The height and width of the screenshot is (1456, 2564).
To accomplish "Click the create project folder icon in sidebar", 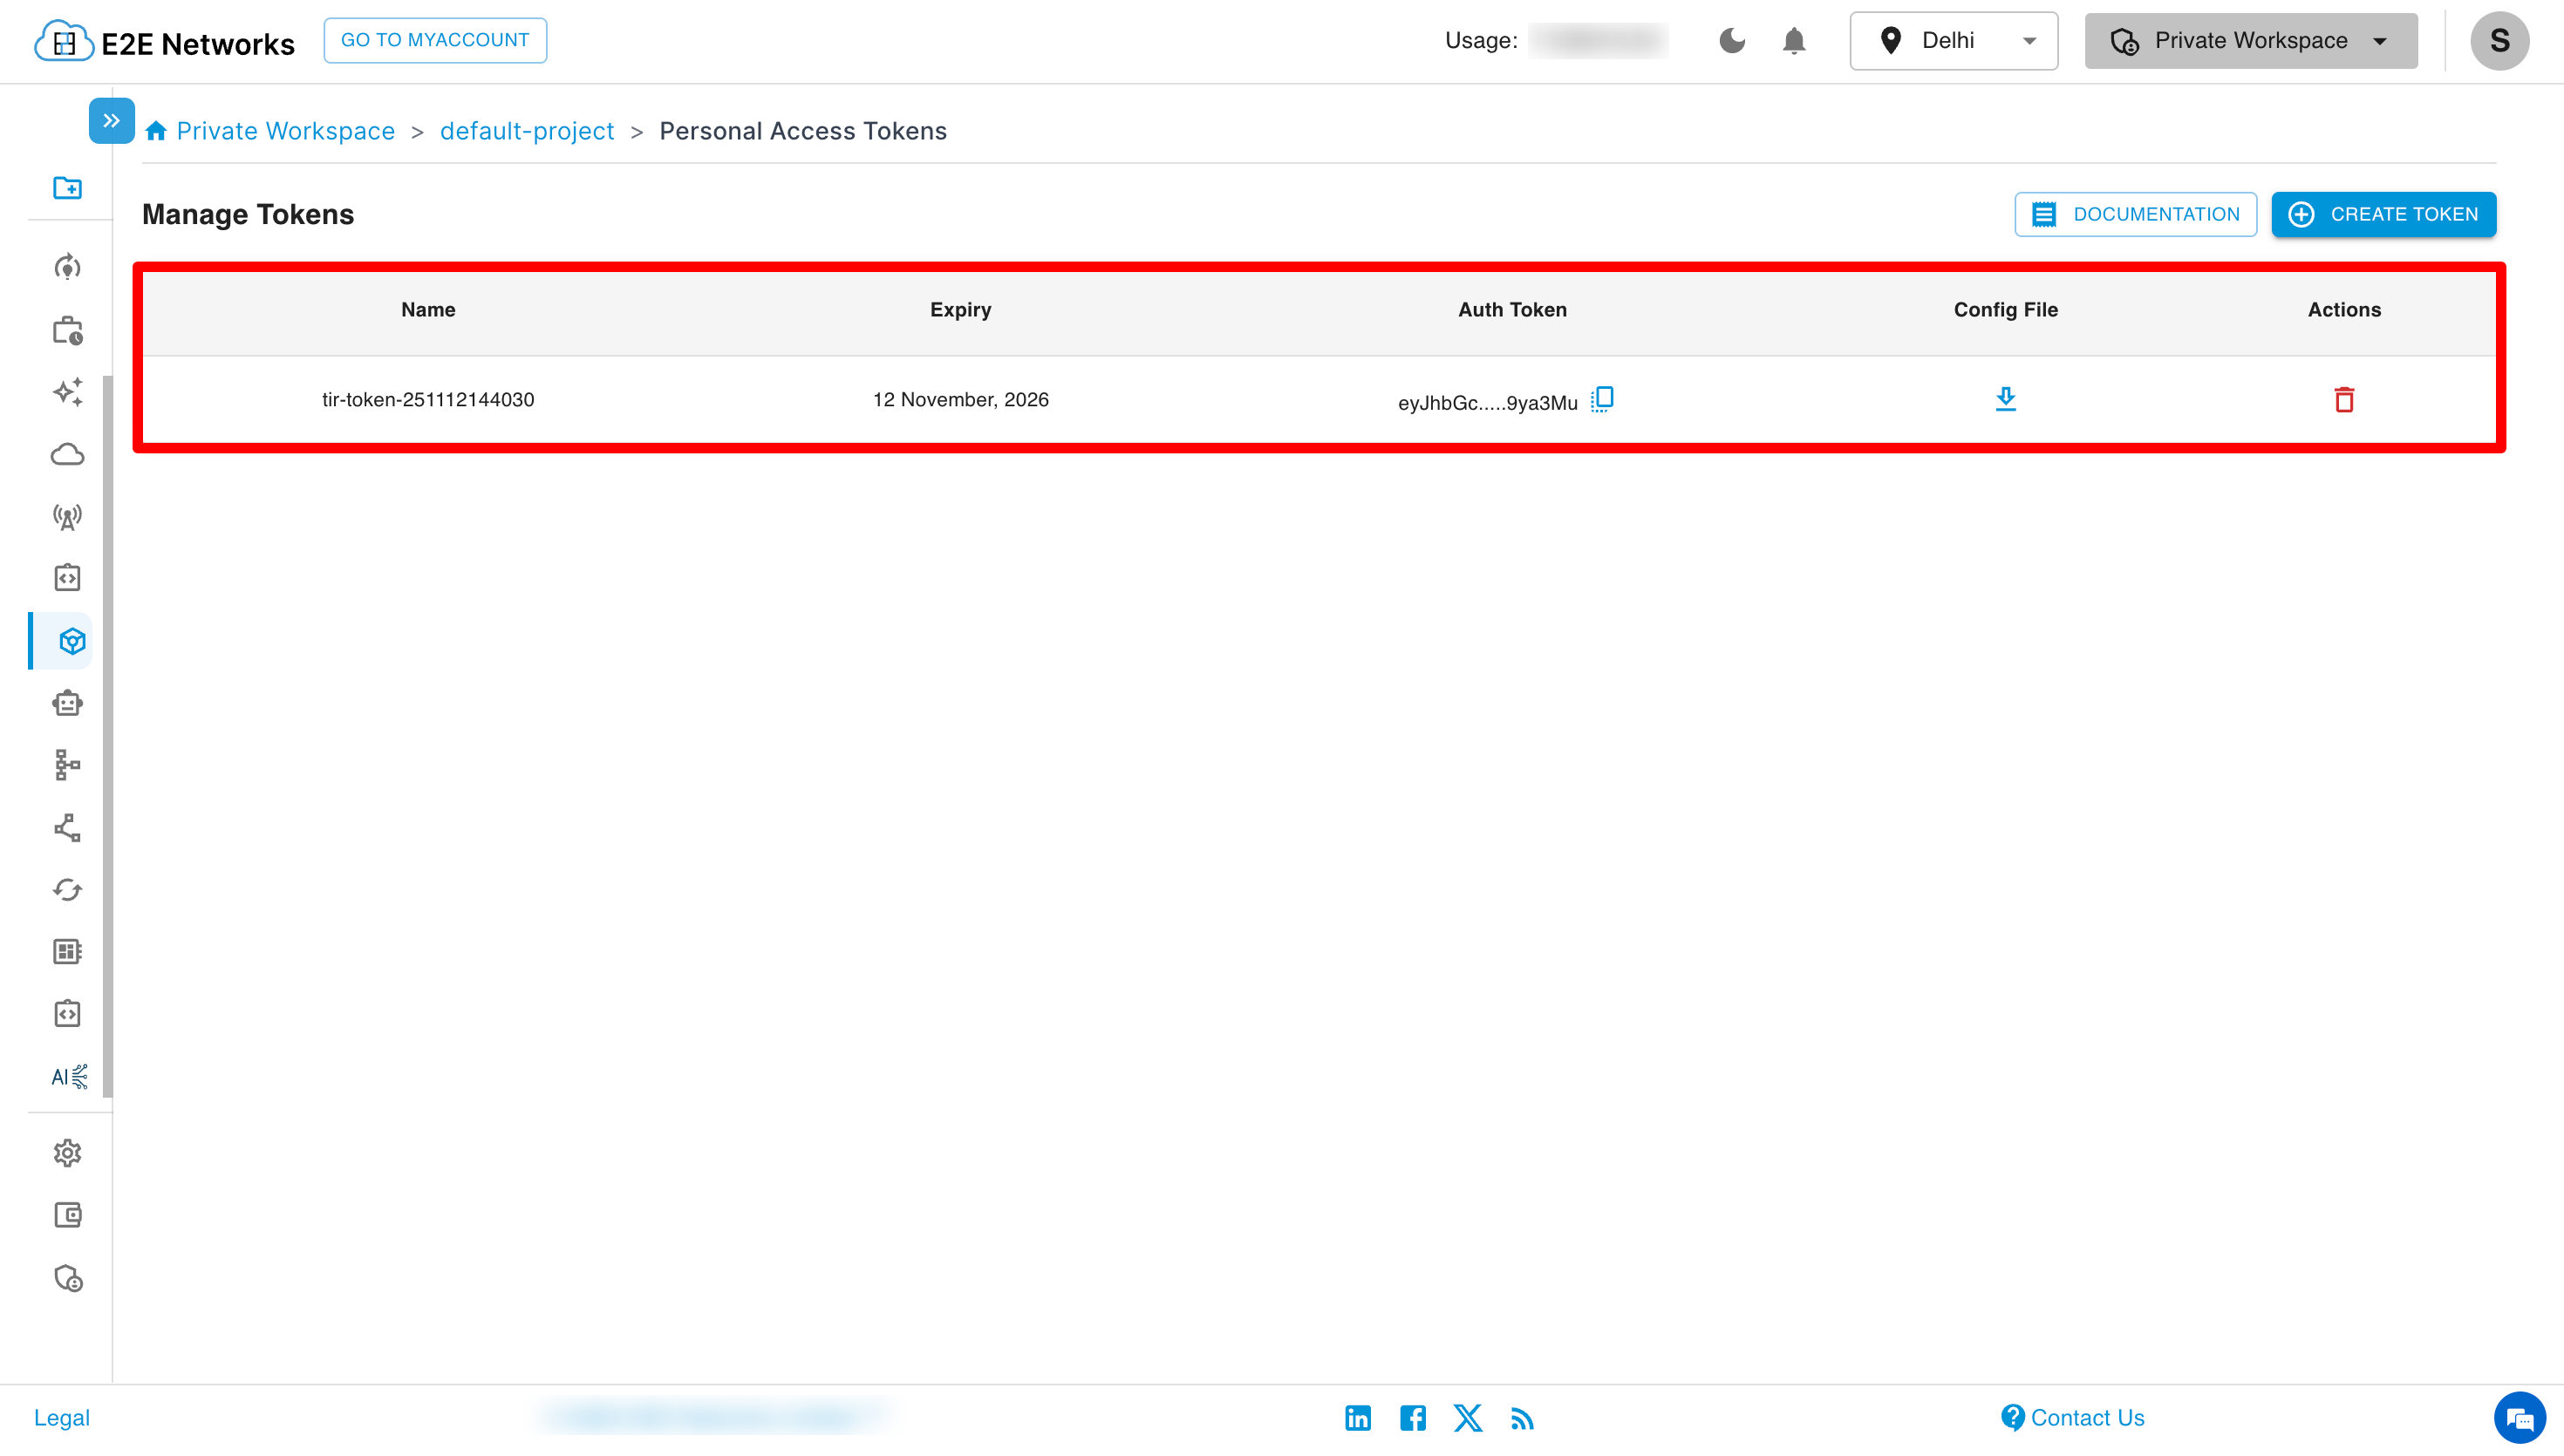I will [67, 188].
